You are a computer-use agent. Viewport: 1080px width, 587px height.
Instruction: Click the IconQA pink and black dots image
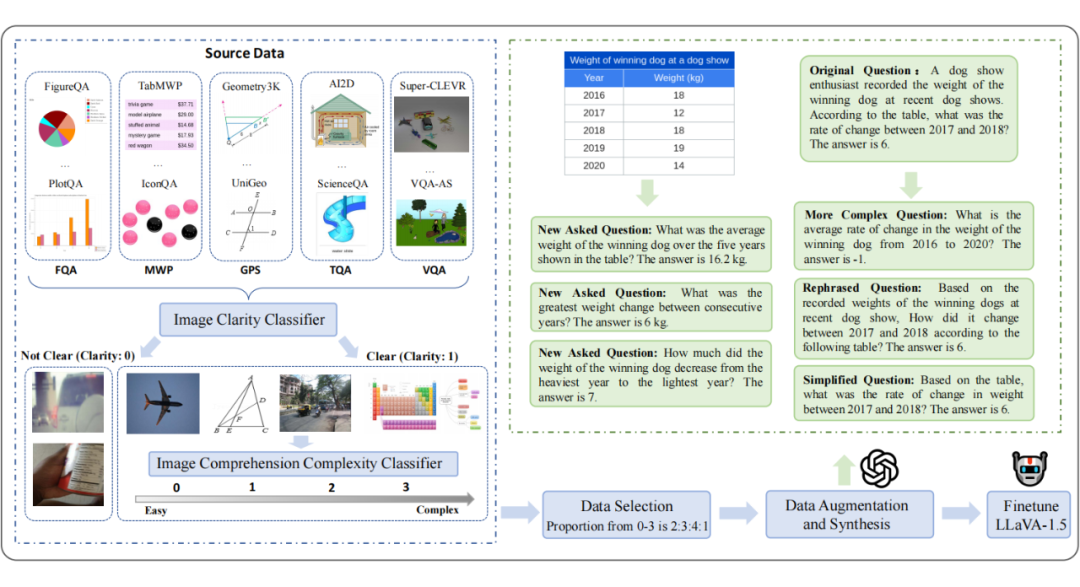point(160,223)
